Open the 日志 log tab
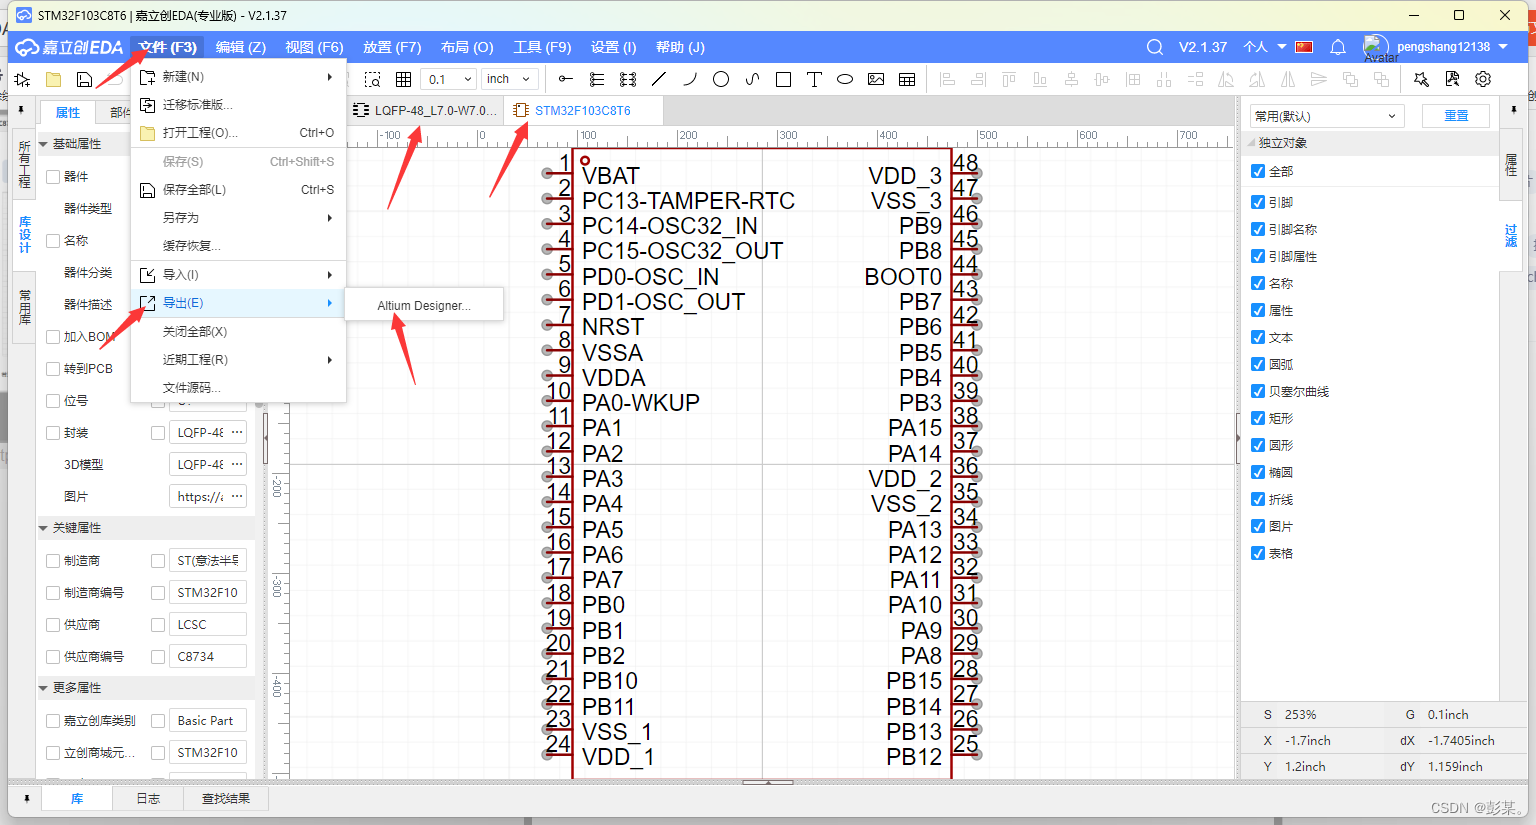The width and height of the screenshot is (1536, 825). point(148,798)
